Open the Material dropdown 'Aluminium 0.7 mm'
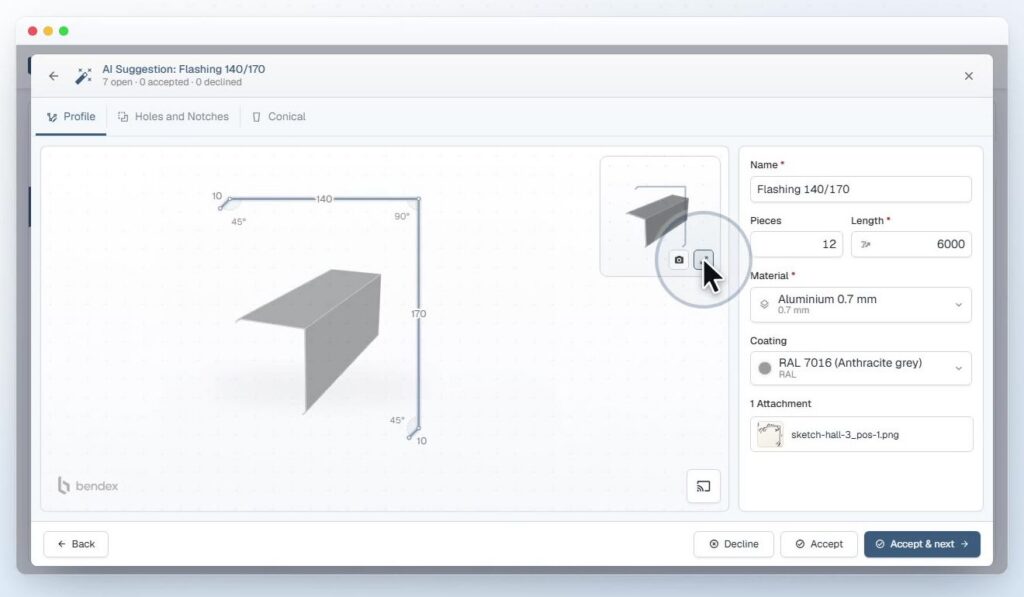The image size is (1024, 597). pos(860,304)
